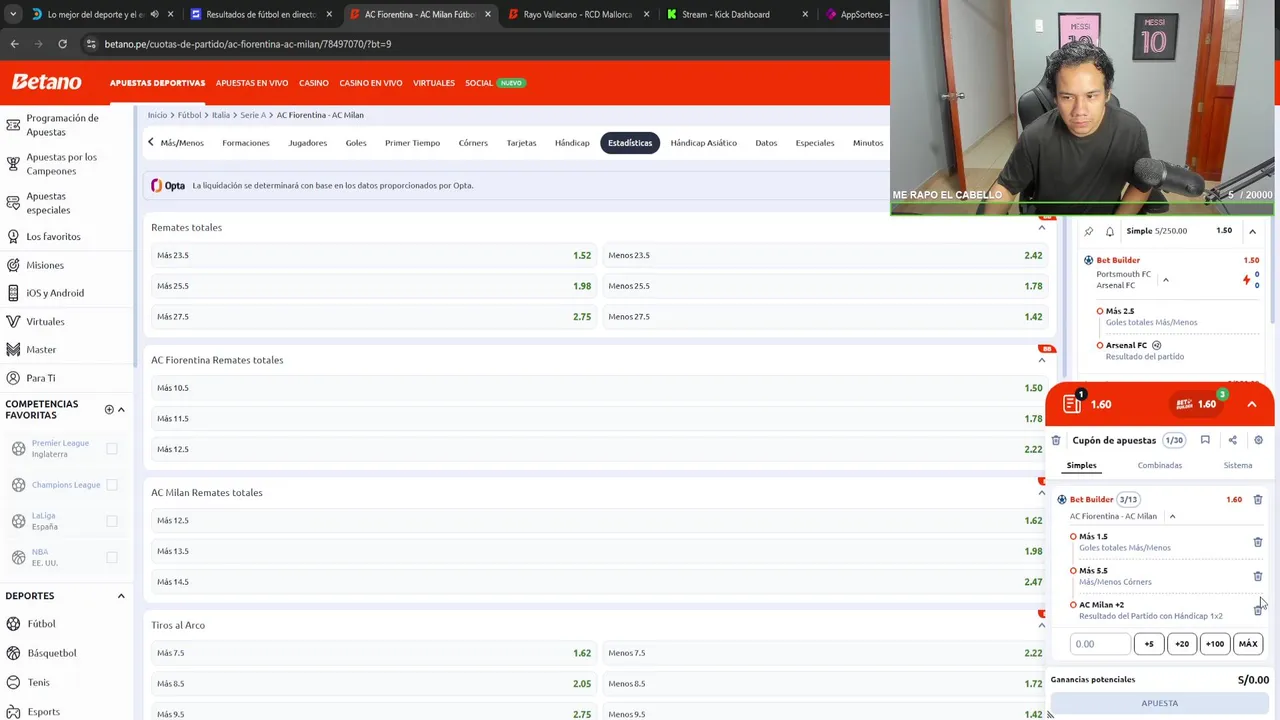Reload the browser page
Viewport: 1280px width, 720px height.
[x=62, y=44]
